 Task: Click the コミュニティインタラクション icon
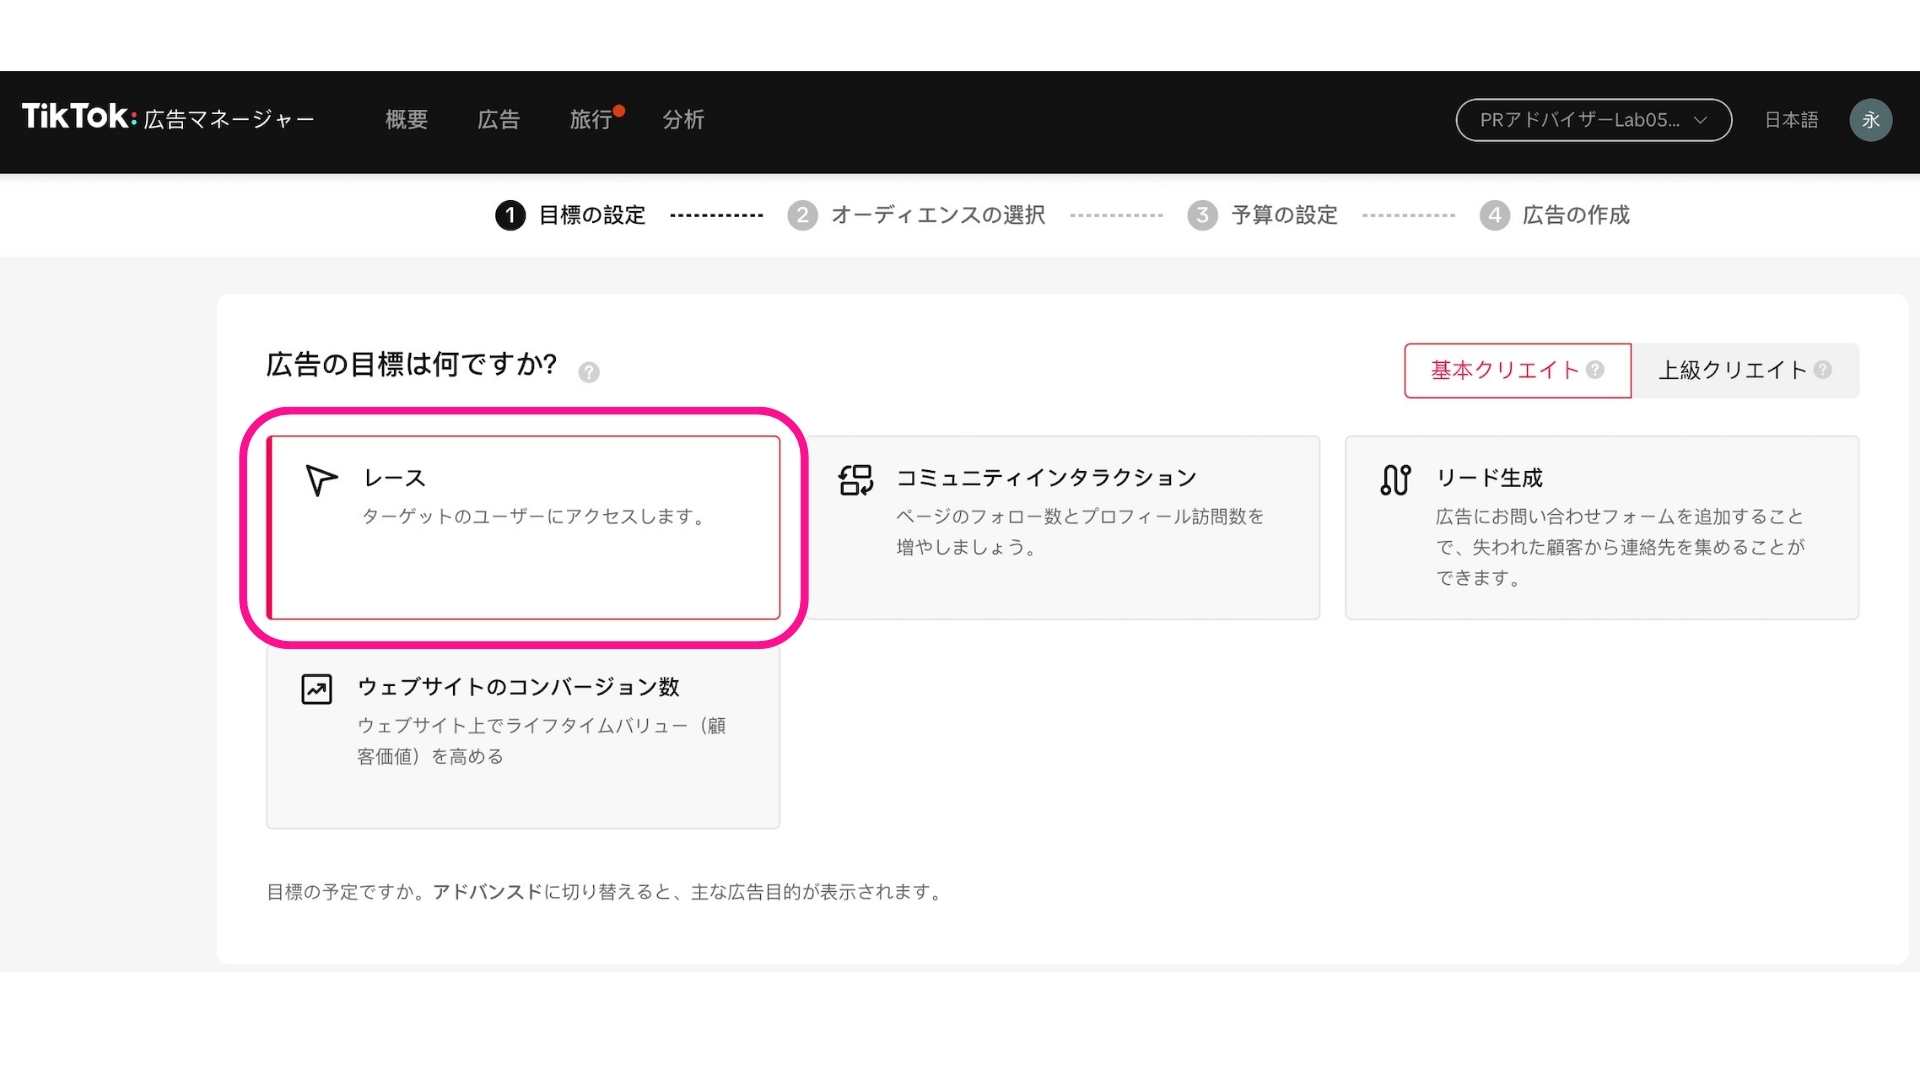click(856, 480)
